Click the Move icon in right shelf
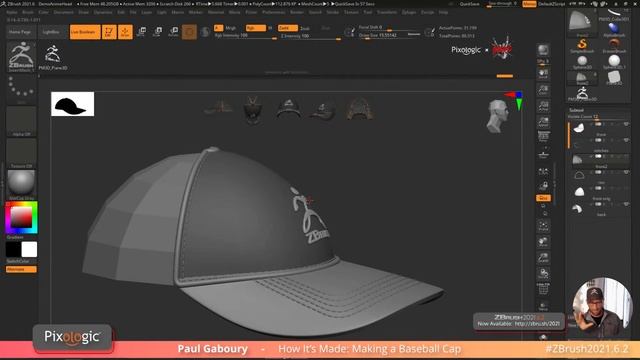This screenshot has width=640, height=360. pos(543,242)
